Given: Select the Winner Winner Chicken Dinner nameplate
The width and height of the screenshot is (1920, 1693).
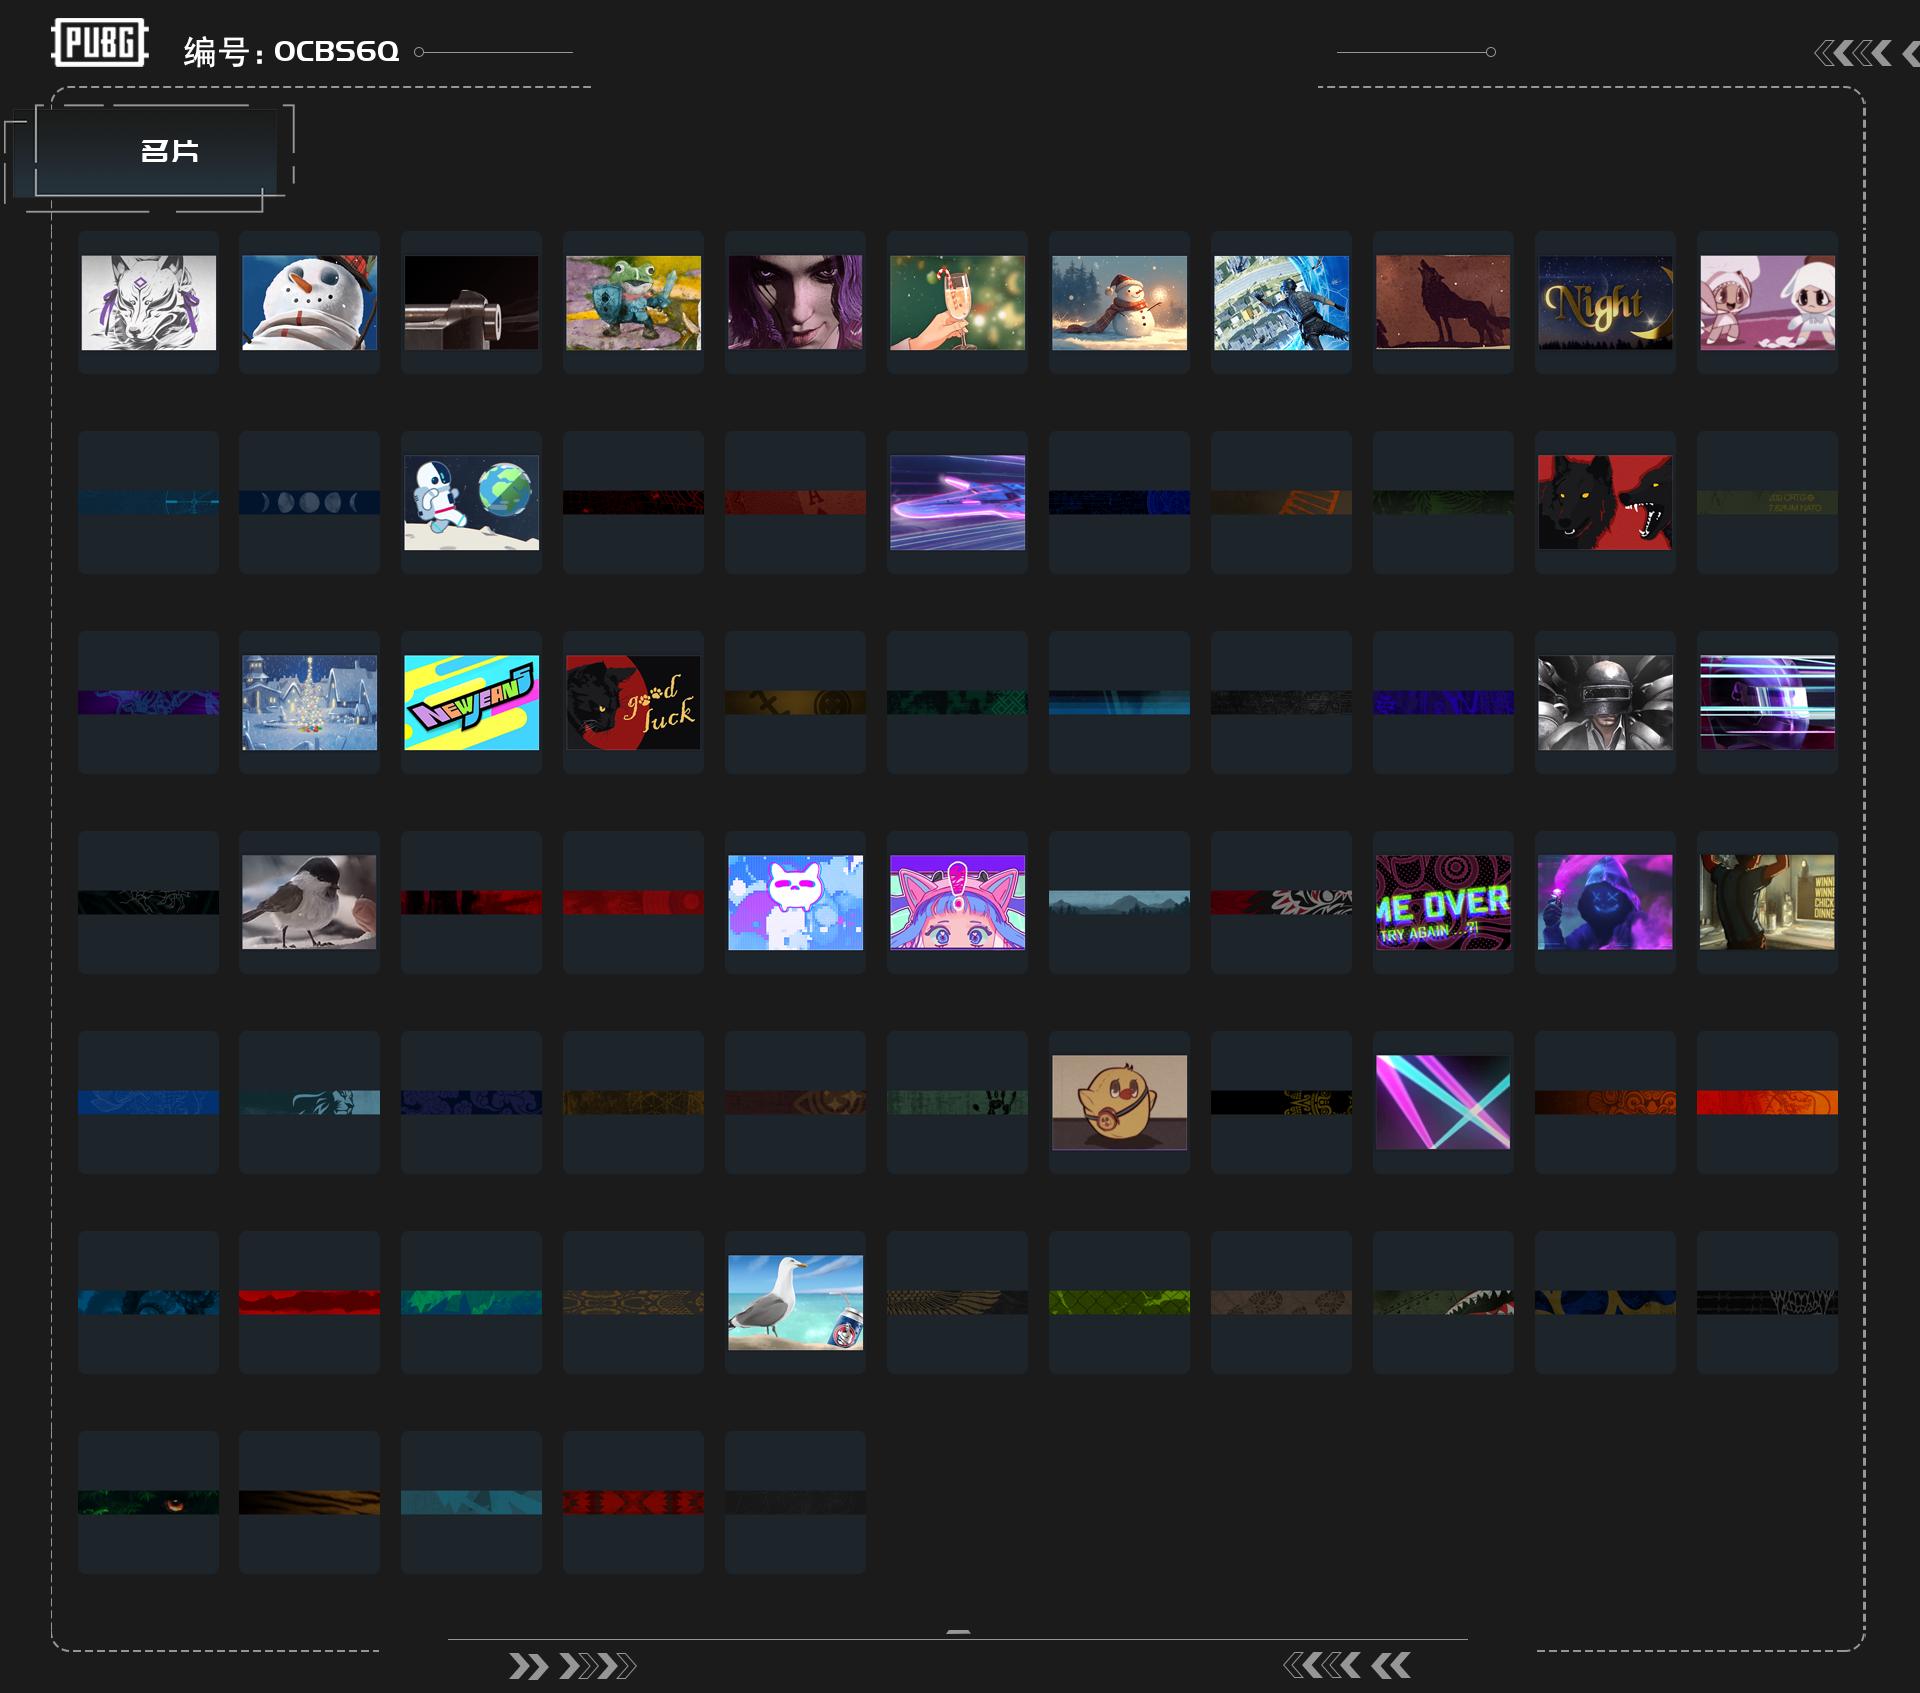Looking at the screenshot, I should tap(1767, 902).
